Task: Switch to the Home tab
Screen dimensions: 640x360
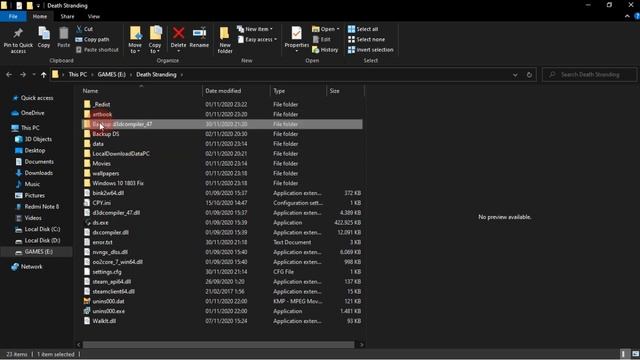Action: click(40, 16)
